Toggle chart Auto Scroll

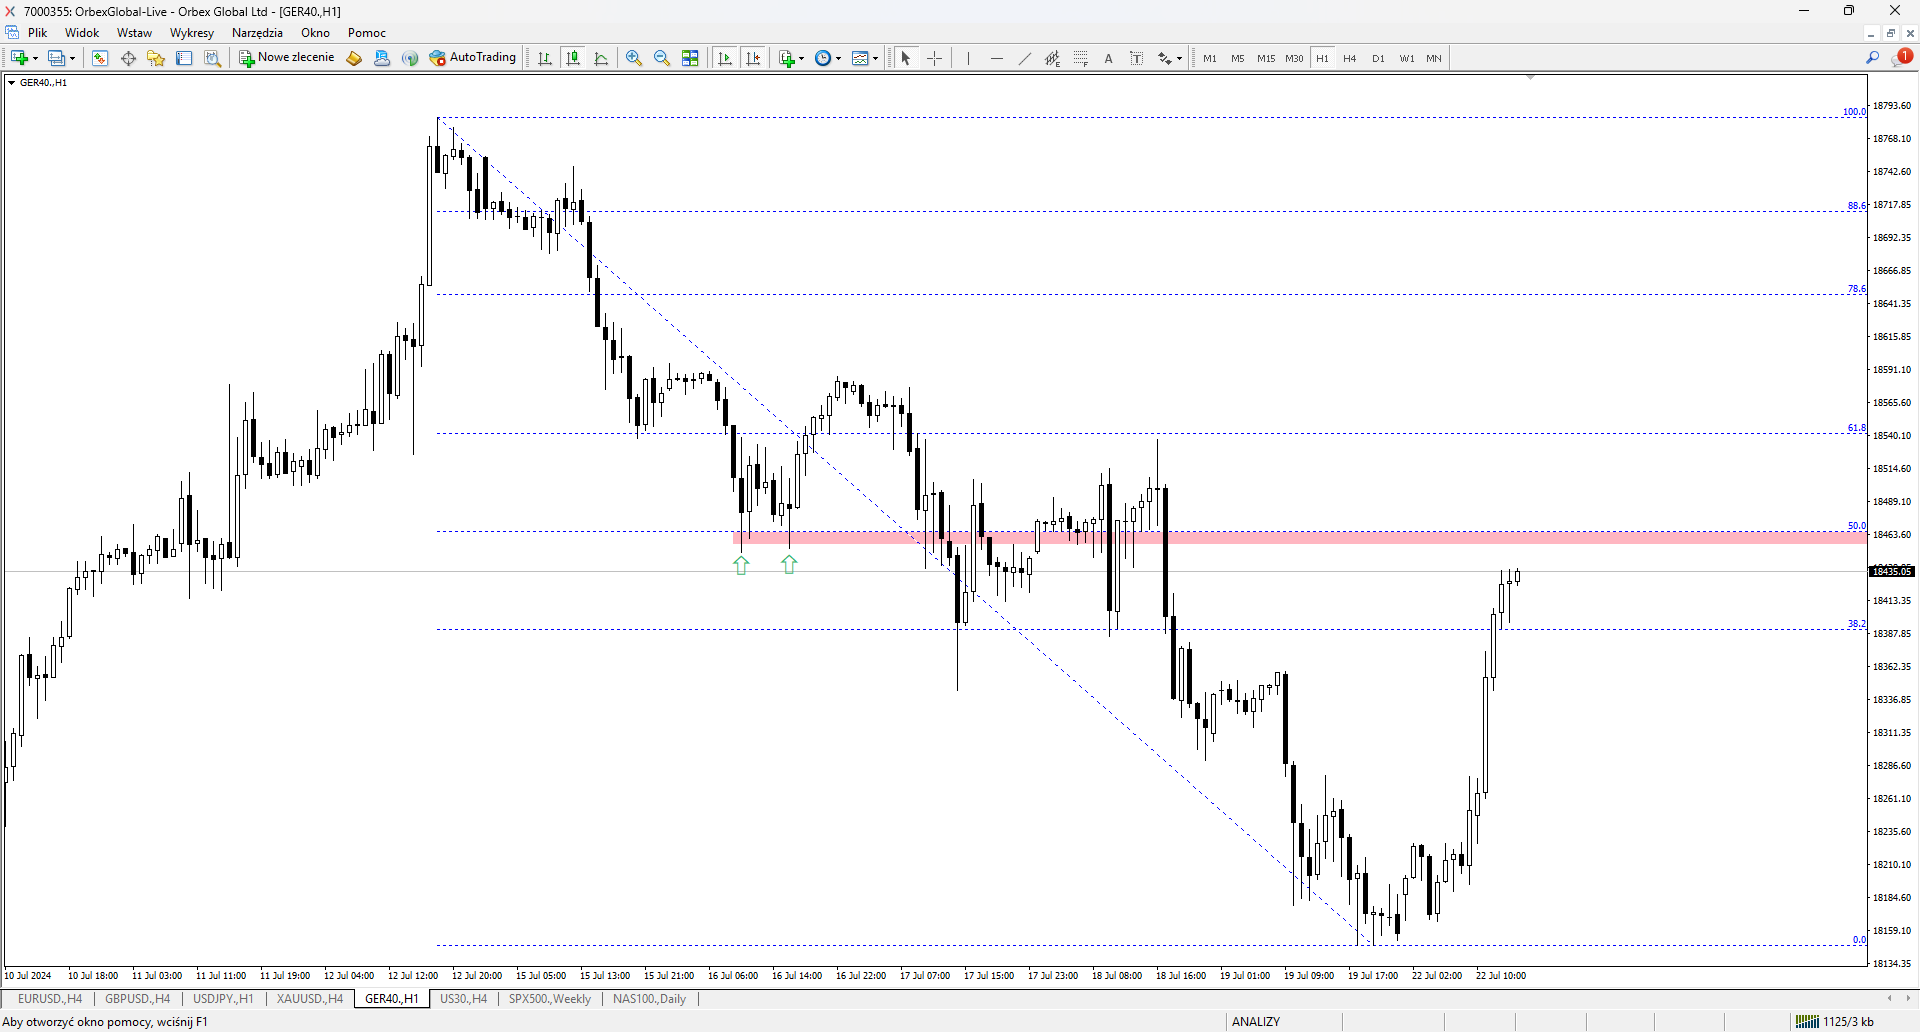726,58
